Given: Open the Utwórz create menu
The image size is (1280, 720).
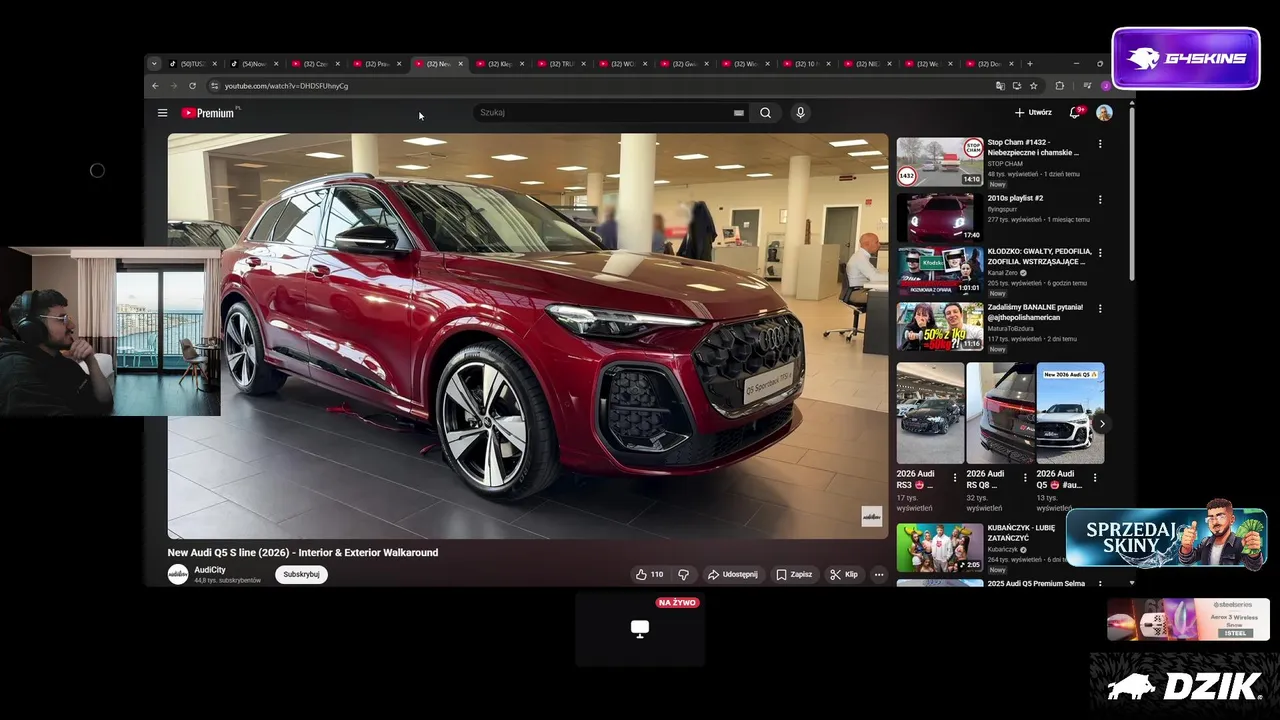Looking at the screenshot, I should [x=1033, y=113].
